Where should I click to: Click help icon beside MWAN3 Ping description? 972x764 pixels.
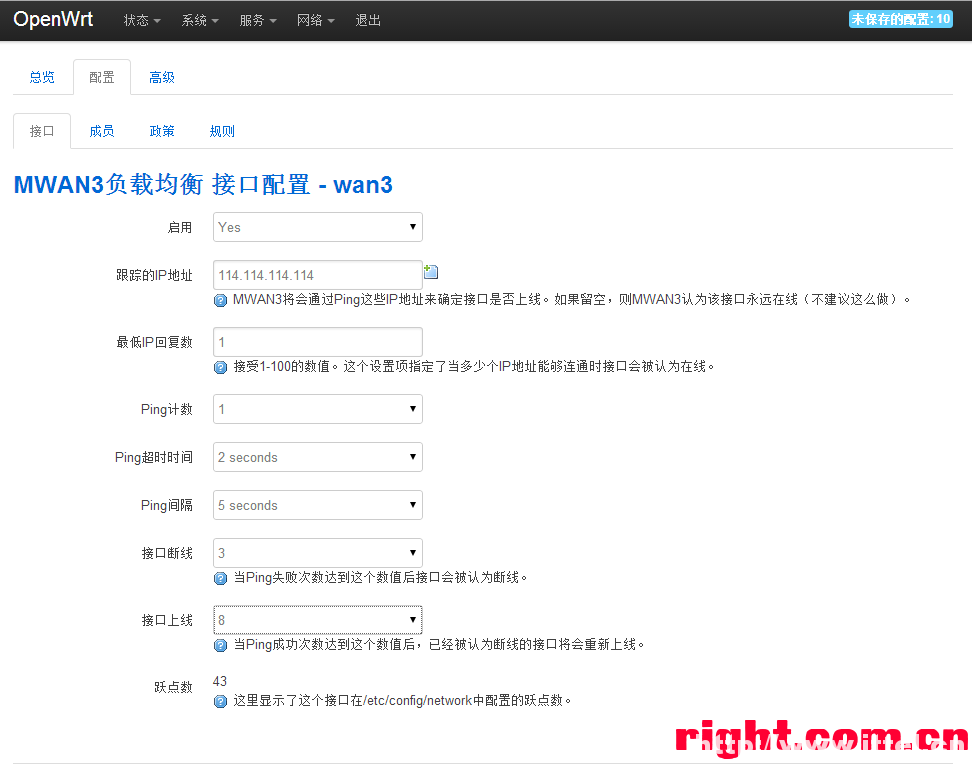[x=220, y=301]
